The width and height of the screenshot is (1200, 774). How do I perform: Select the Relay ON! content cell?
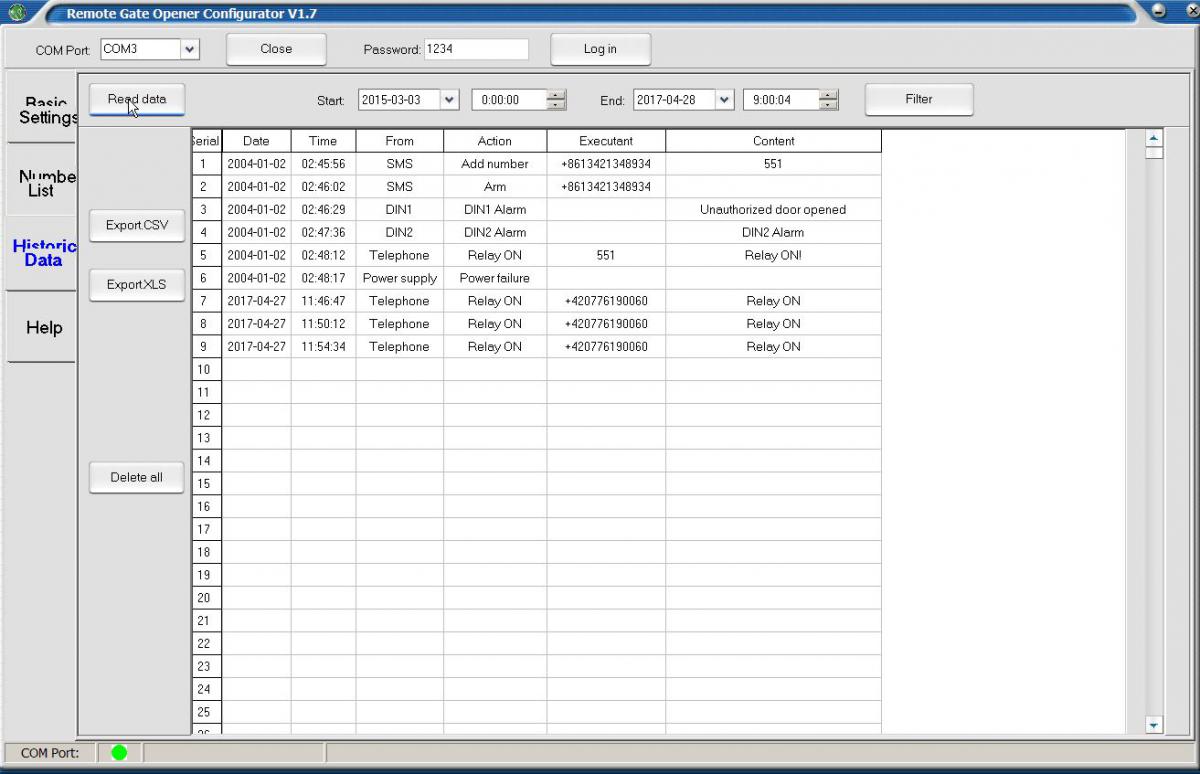(x=773, y=255)
